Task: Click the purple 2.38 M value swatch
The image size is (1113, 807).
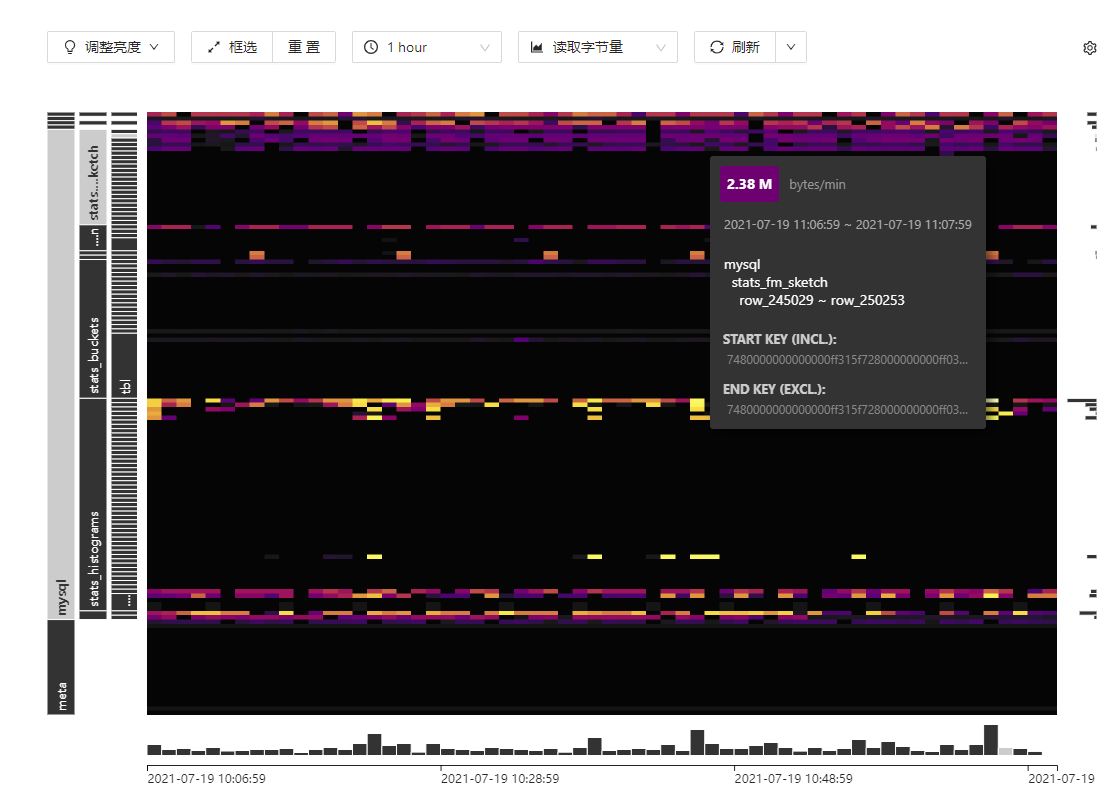Action: click(749, 184)
